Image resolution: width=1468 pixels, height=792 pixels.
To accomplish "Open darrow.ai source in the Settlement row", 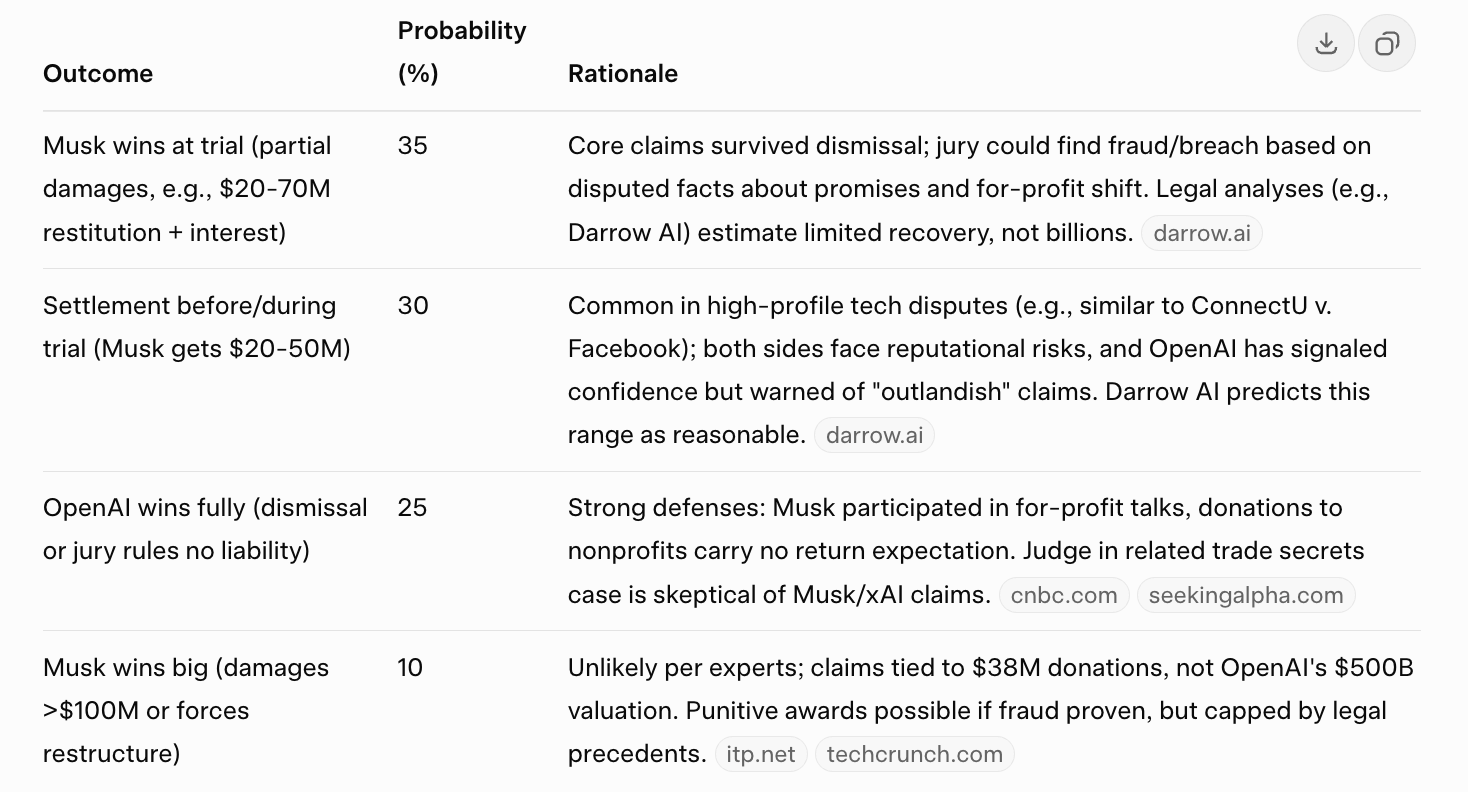I will (874, 436).
